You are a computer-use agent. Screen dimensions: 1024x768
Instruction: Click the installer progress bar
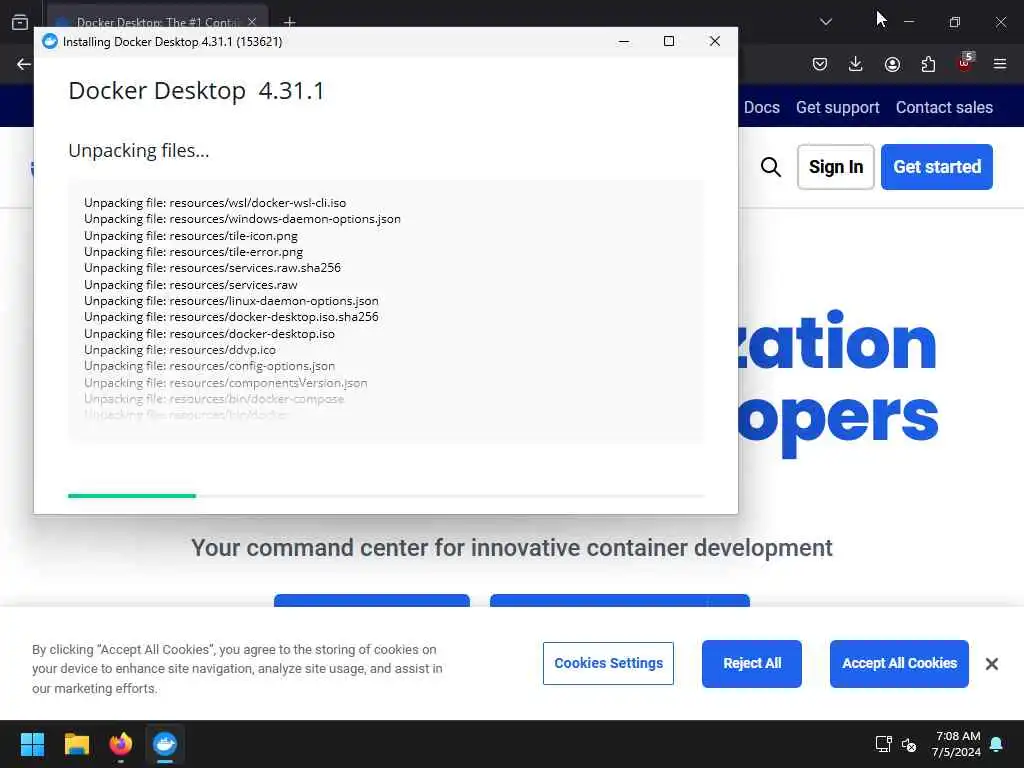pyautogui.click(x=386, y=496)
